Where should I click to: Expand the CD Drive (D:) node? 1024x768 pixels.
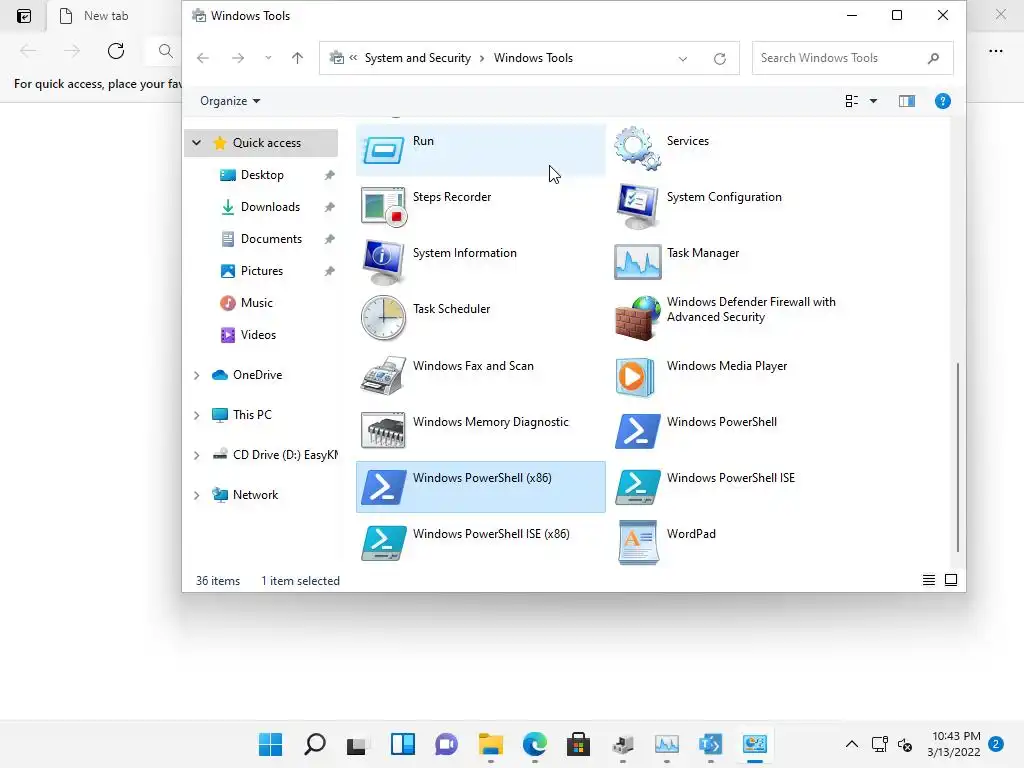tap(197, 455)
